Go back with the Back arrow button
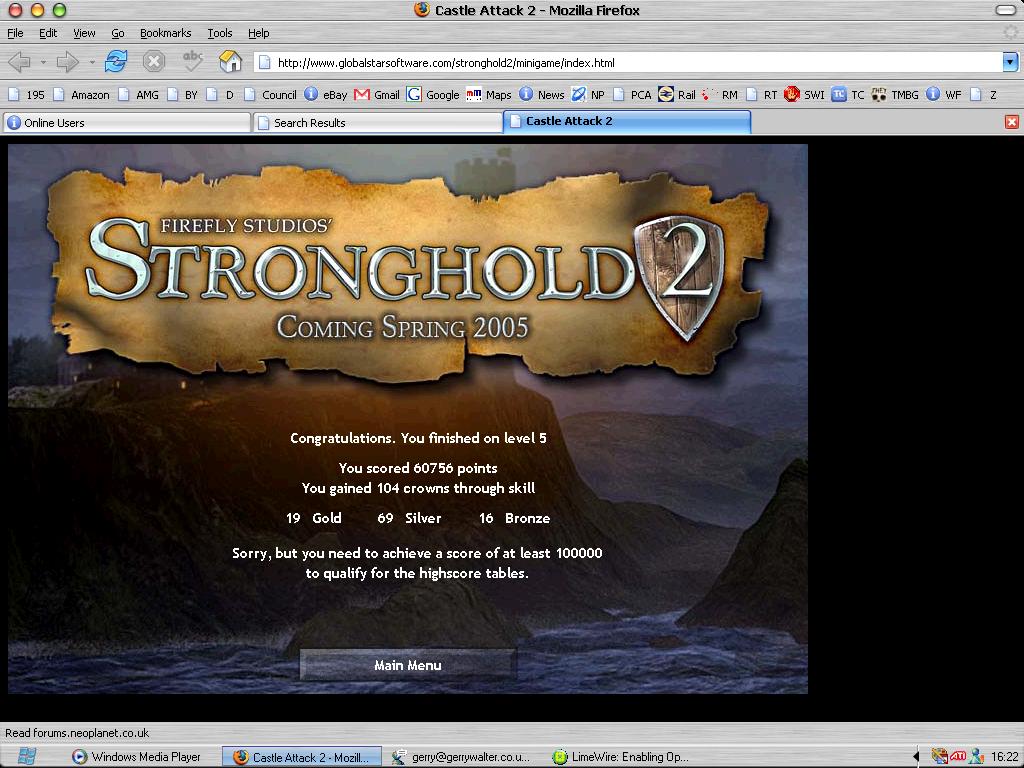Screen dimensions: 1024x768 [x=20, y=63]
